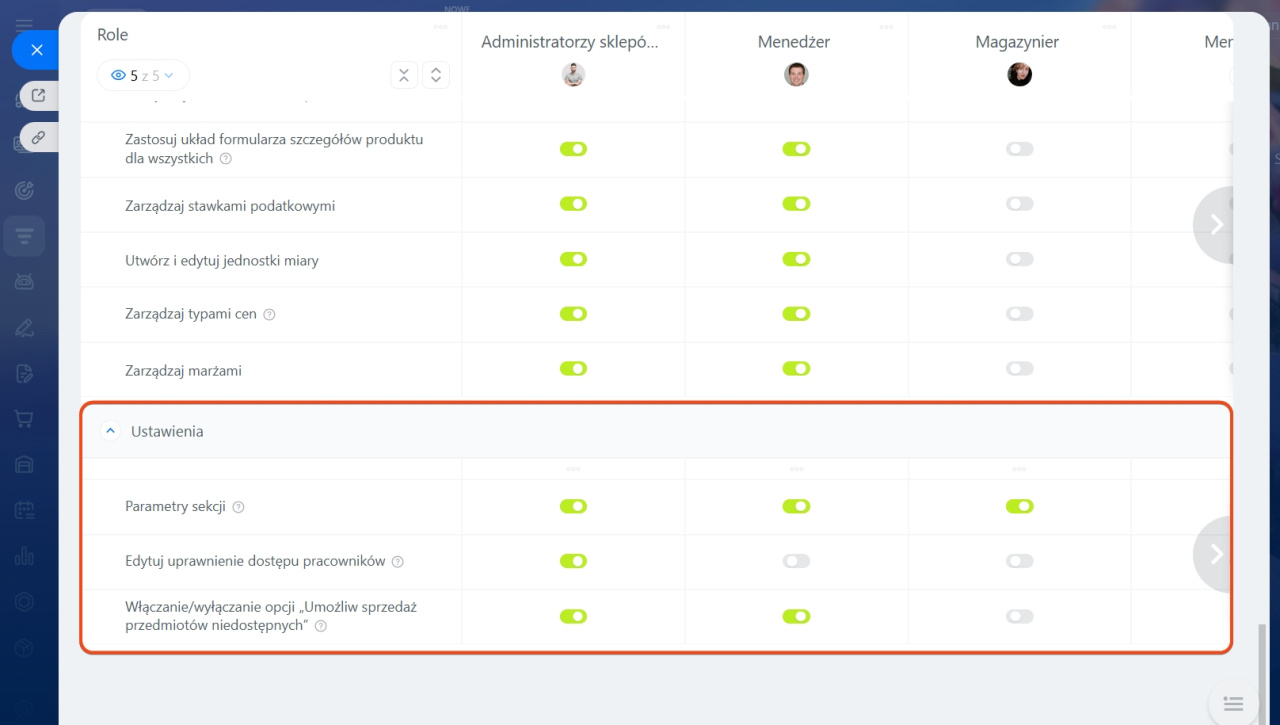Select Edytuj uprawnienie dostępu pracowników label
1280x725 pixels.
pos(255,561)
